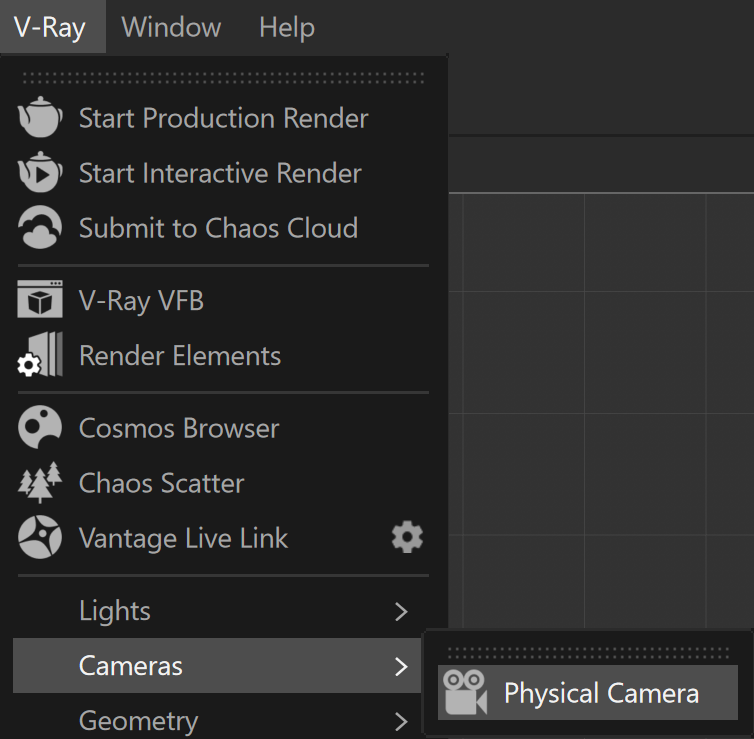Open Vantage Live Link settings gear
754x739 pixels.
click(x=407, y=537)
